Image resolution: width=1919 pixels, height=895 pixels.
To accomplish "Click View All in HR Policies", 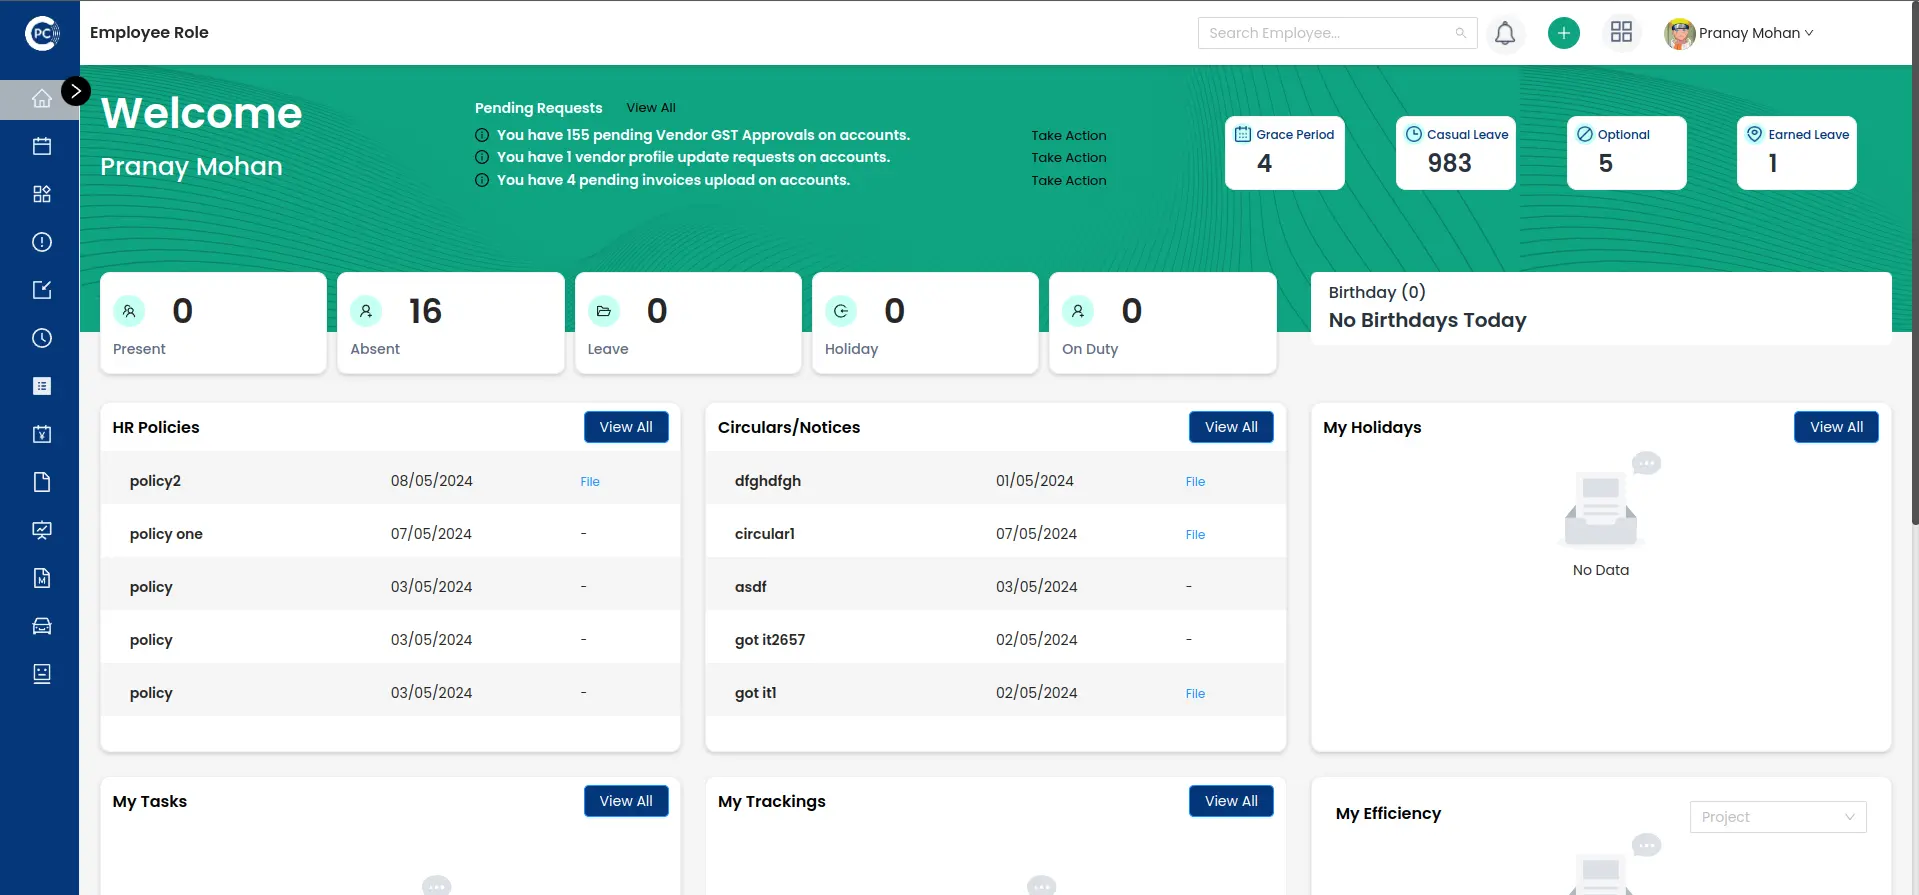I will click(x=625, y=427).
